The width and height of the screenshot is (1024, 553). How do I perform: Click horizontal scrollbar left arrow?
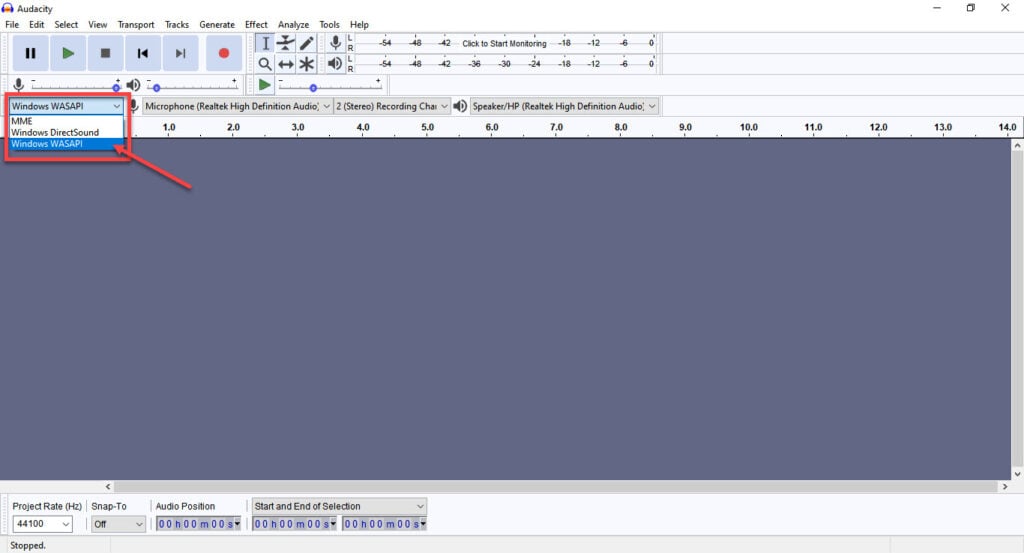[108, 486]
